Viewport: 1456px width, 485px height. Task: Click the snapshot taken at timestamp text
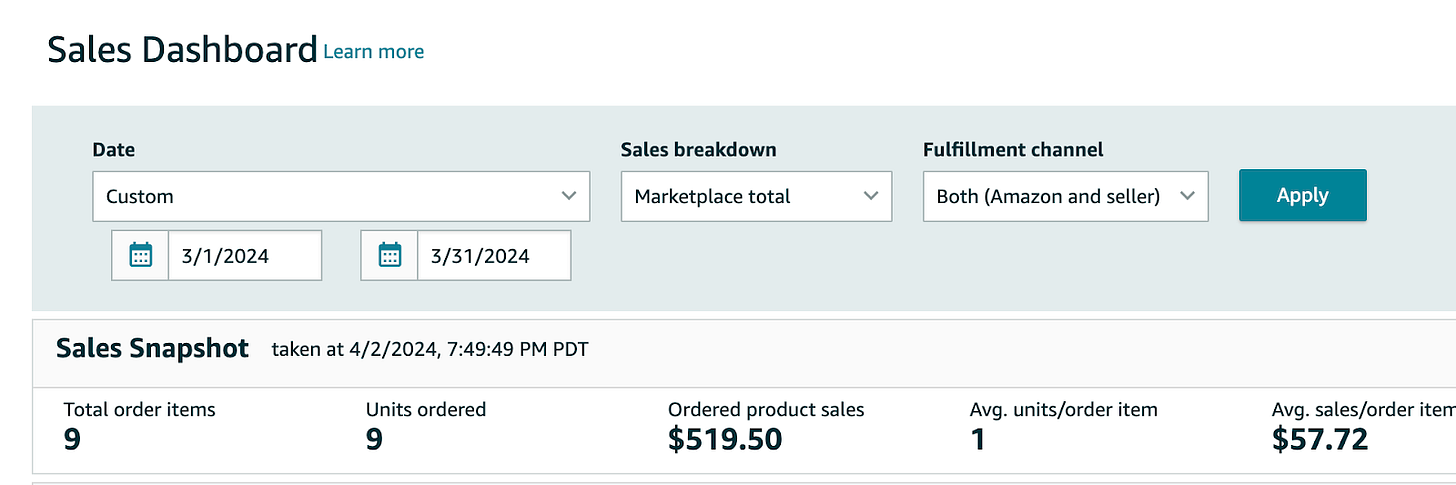click(430, 349)
